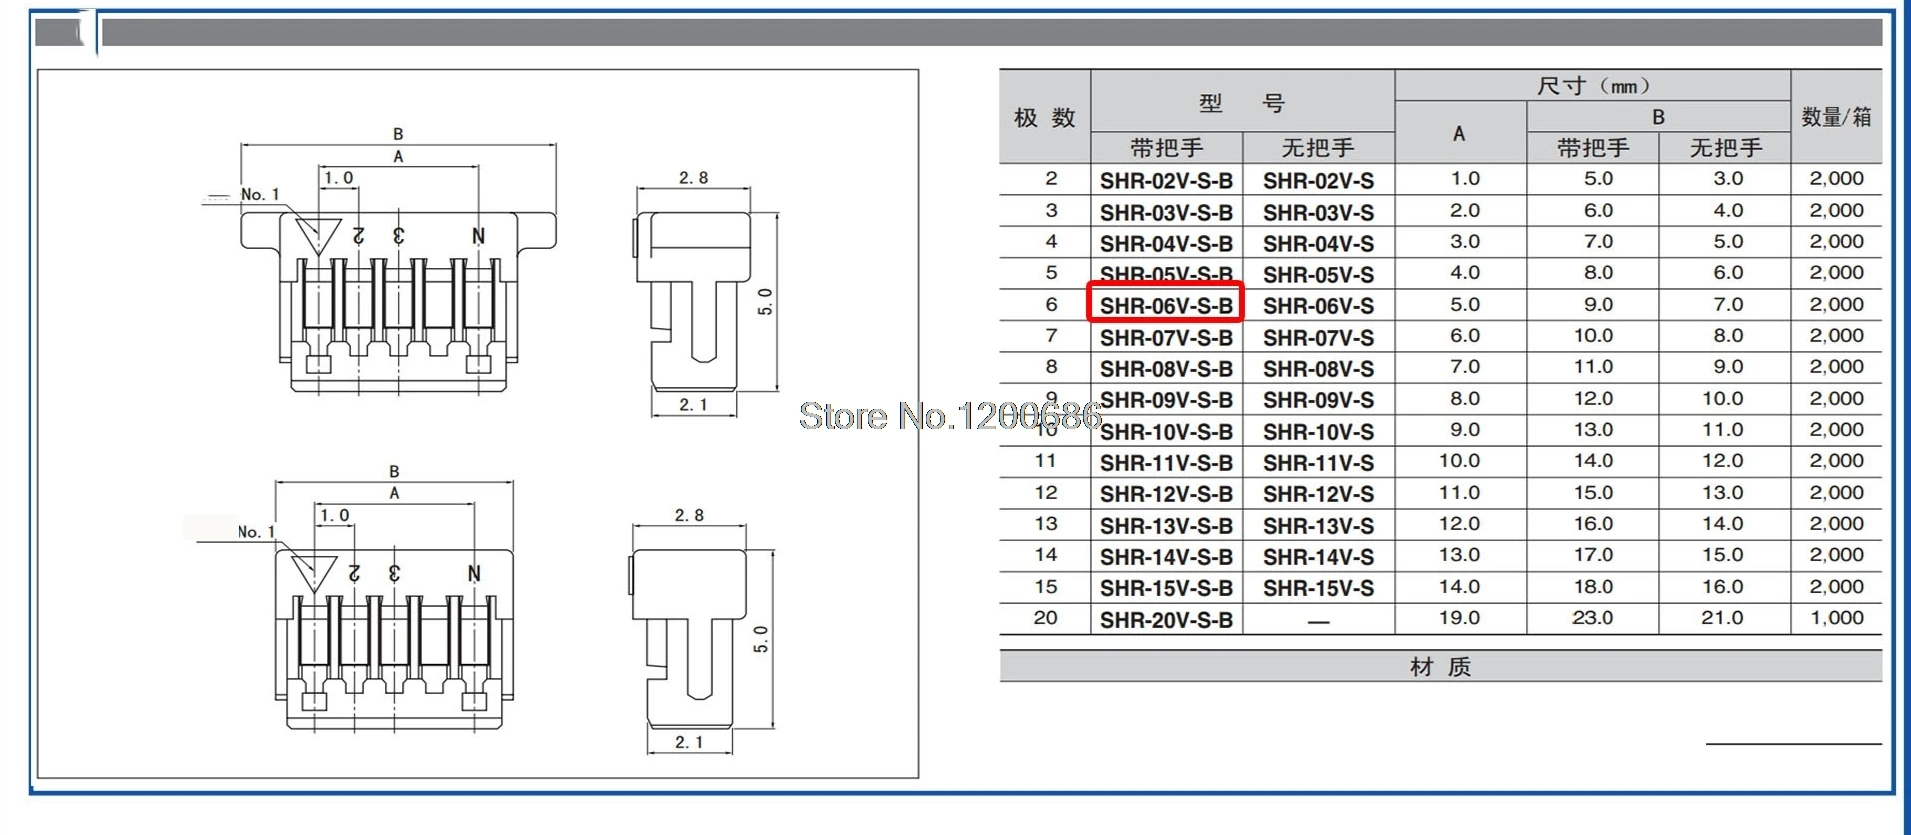Click model number SHR-14V-S

pyautogui.click(x=1318, y=557)
